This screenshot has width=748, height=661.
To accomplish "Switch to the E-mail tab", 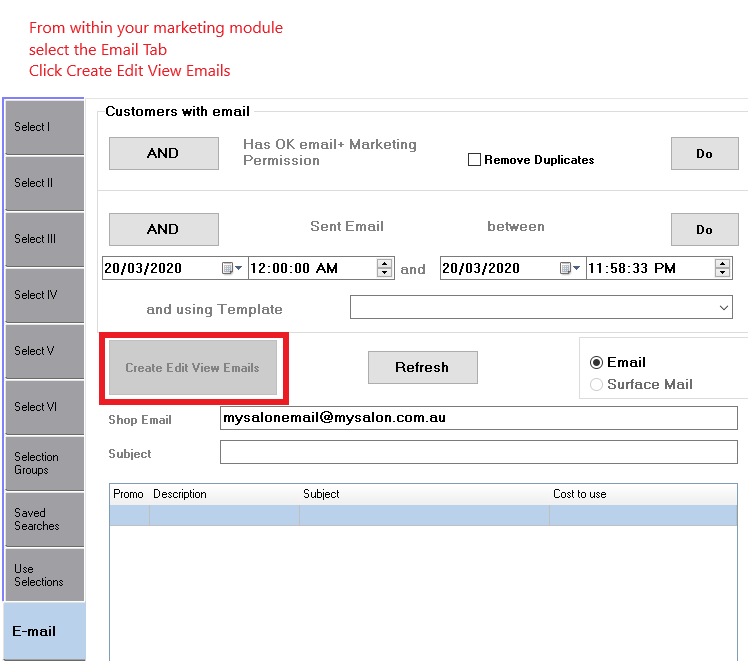I will [x=43, y=631].
